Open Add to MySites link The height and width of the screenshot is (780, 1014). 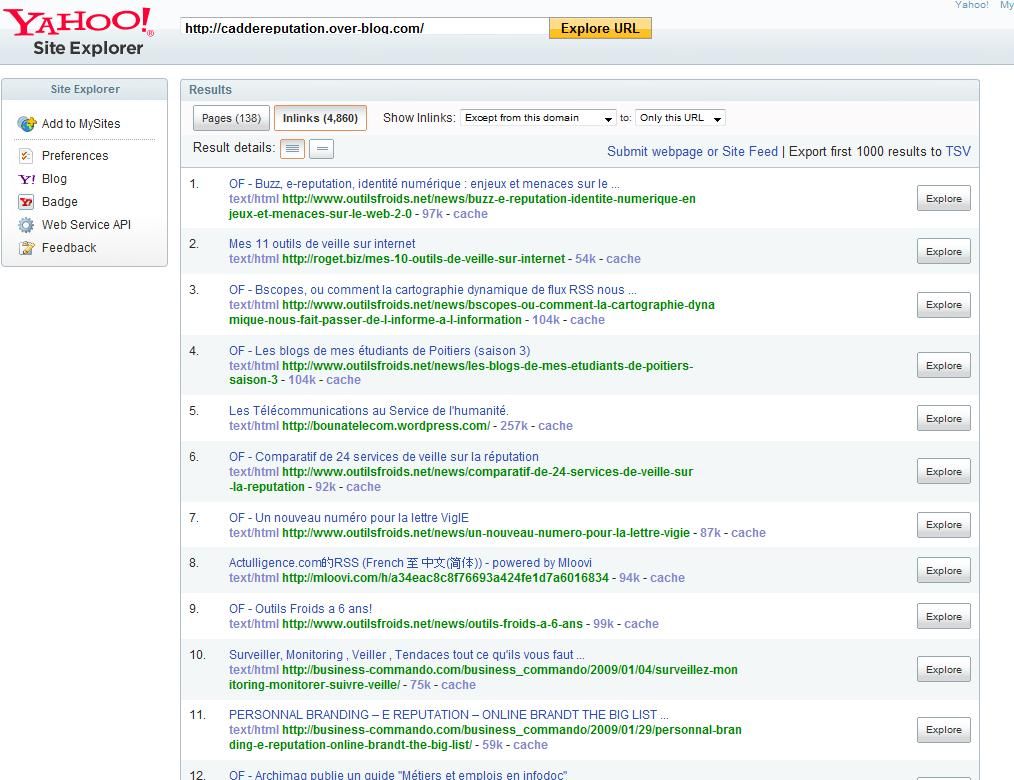[x=81, y=124]
